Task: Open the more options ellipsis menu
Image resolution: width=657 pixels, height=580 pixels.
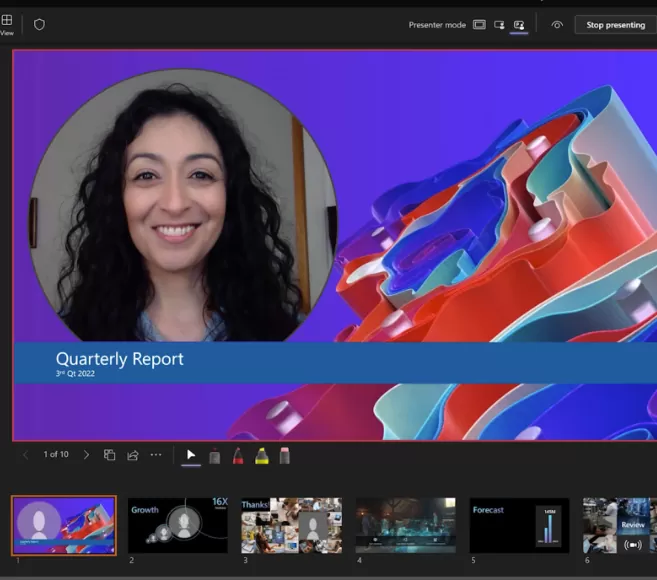Action: (156, 455)
